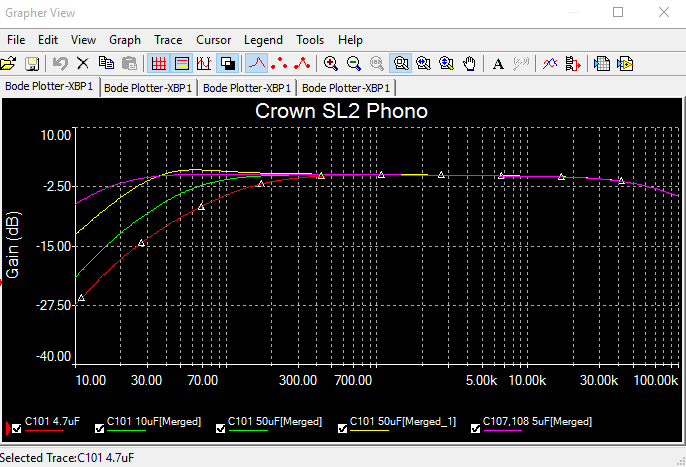Select the active first Bode Plotter-XBP1 tab
This screenshot has height=467, width=686.
(x=49, y=86)
